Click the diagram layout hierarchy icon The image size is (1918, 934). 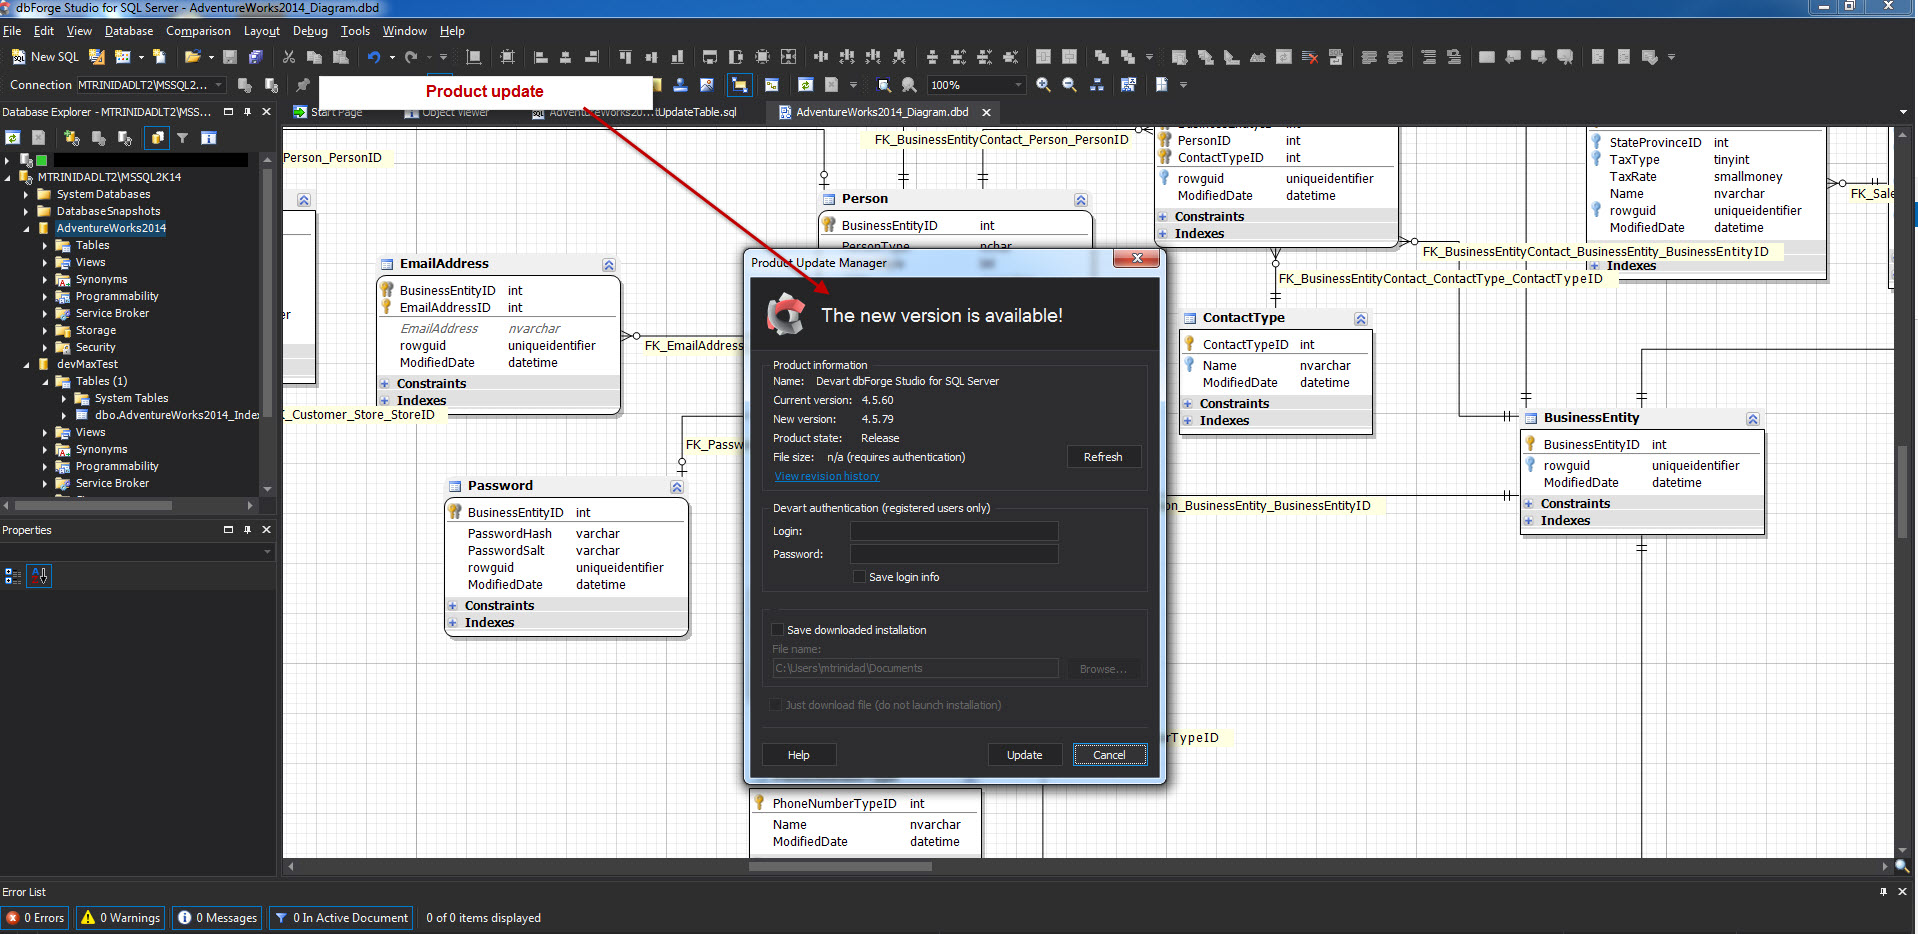(x=1096, y=85)
